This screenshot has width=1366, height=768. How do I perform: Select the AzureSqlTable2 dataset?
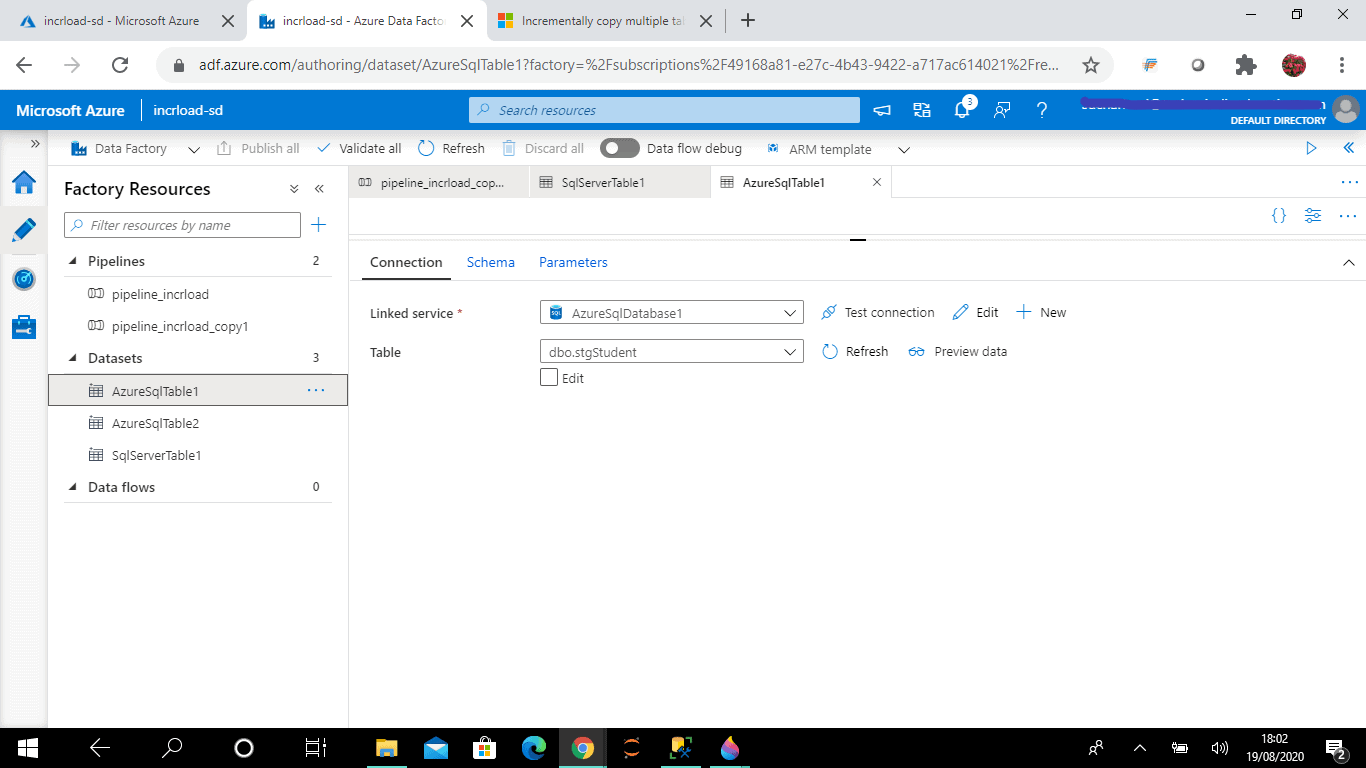(x=155, y=423)
